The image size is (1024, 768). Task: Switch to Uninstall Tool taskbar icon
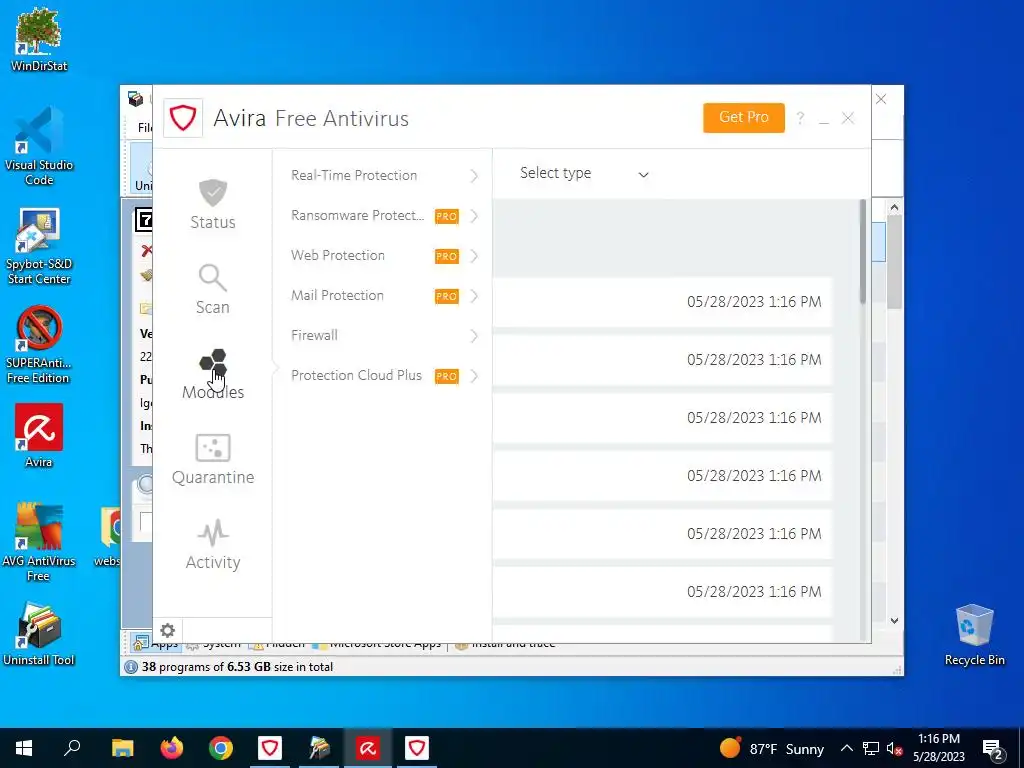[319, 748]
